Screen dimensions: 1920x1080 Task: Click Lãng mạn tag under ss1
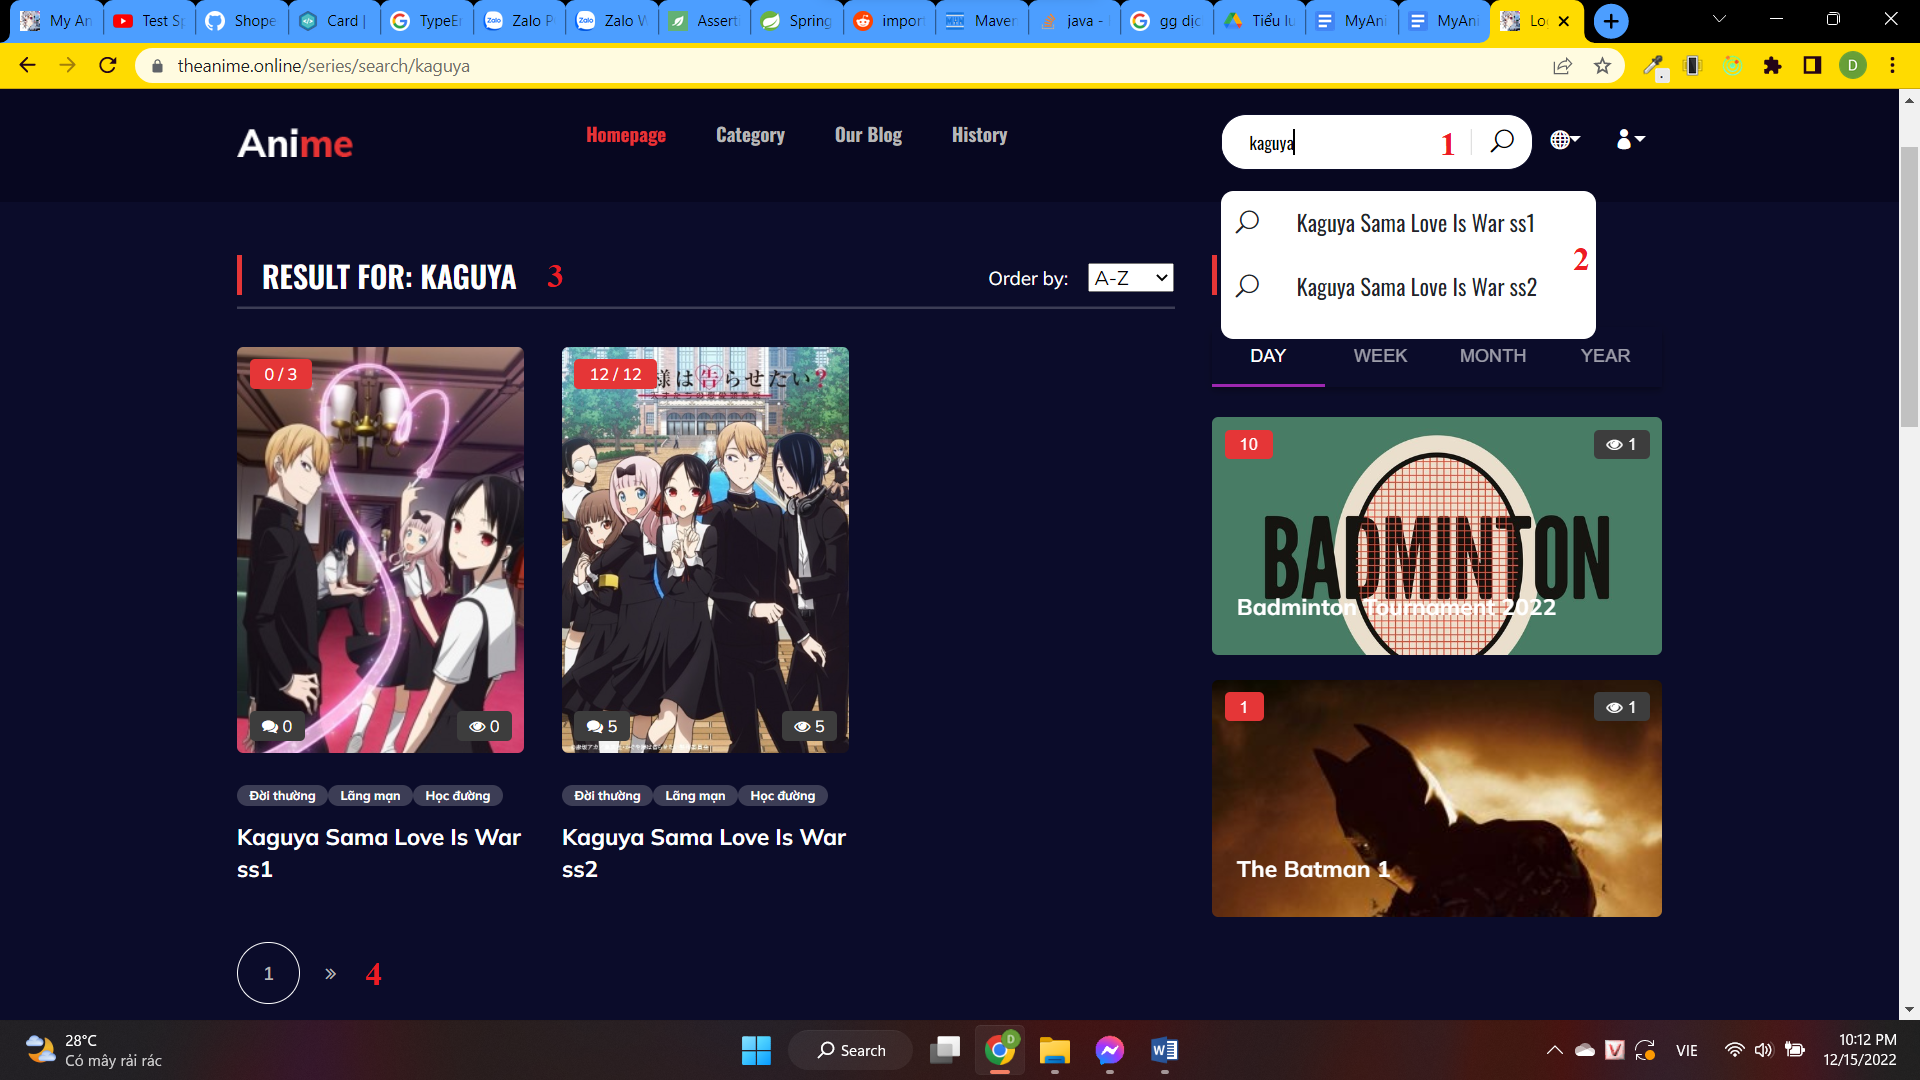tap(370, 796)
